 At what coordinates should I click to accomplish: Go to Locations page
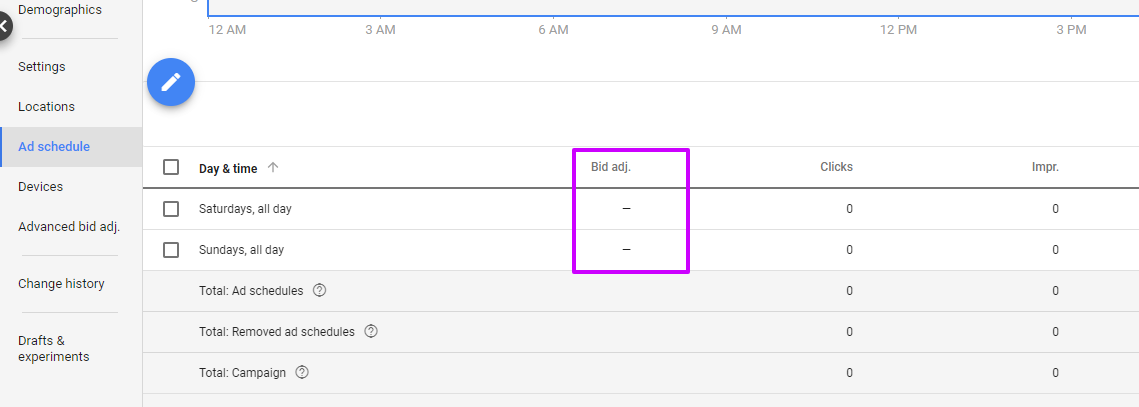[46, 107]
